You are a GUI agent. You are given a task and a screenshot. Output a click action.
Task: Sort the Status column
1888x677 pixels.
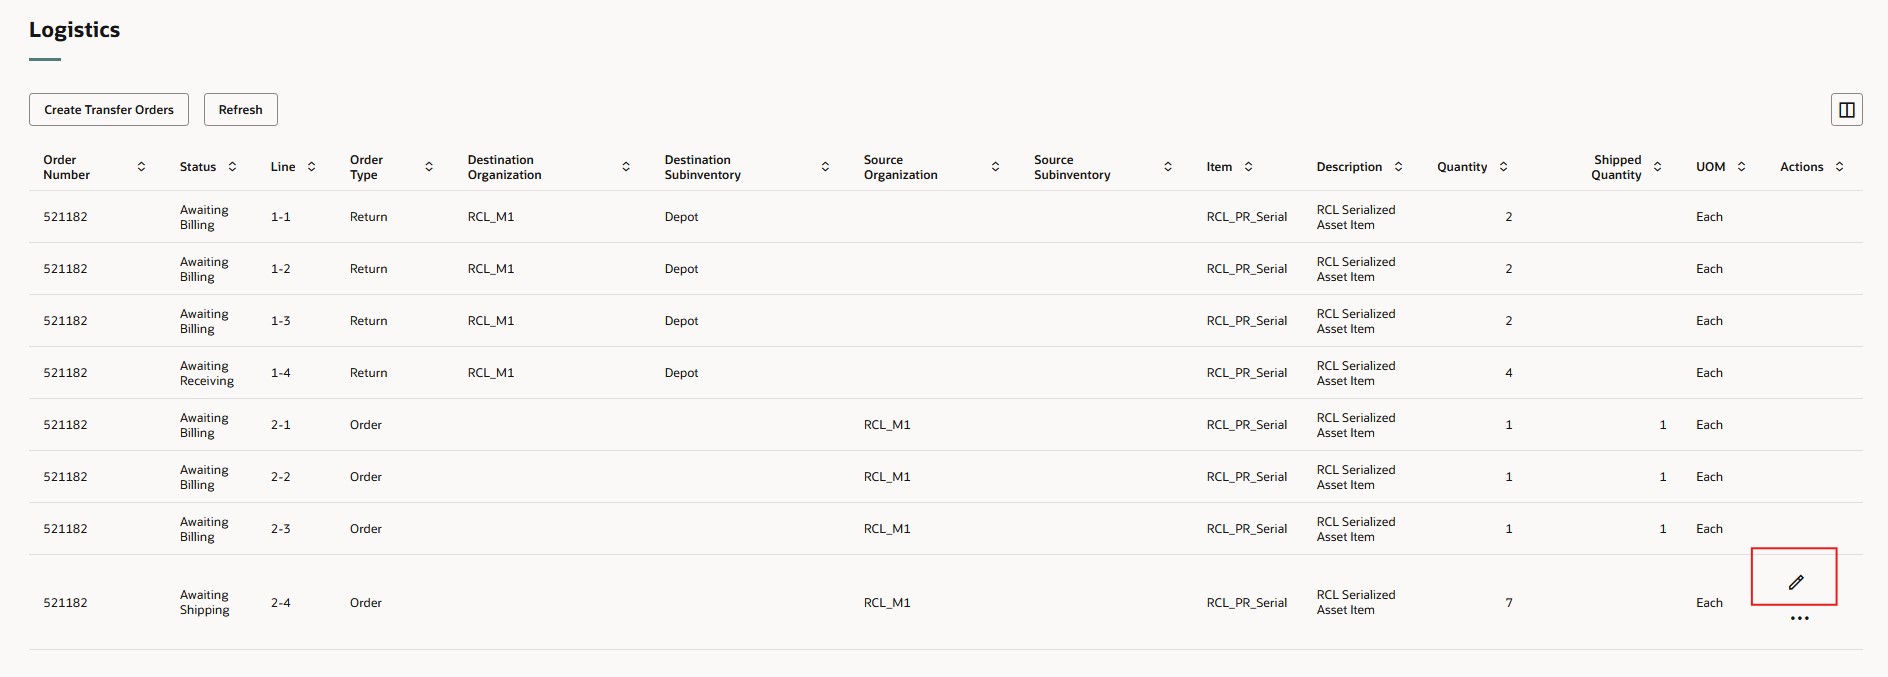click(x=232, y=167)
